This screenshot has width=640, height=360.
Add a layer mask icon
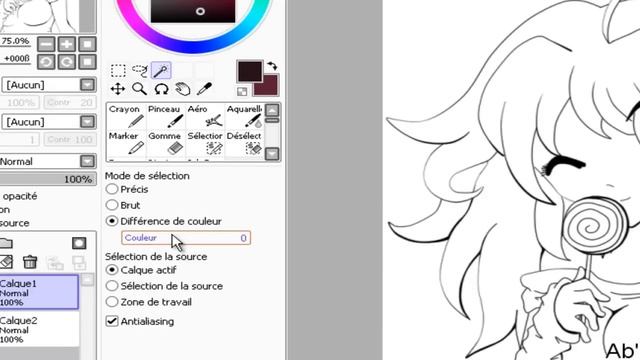pos(79,243)
